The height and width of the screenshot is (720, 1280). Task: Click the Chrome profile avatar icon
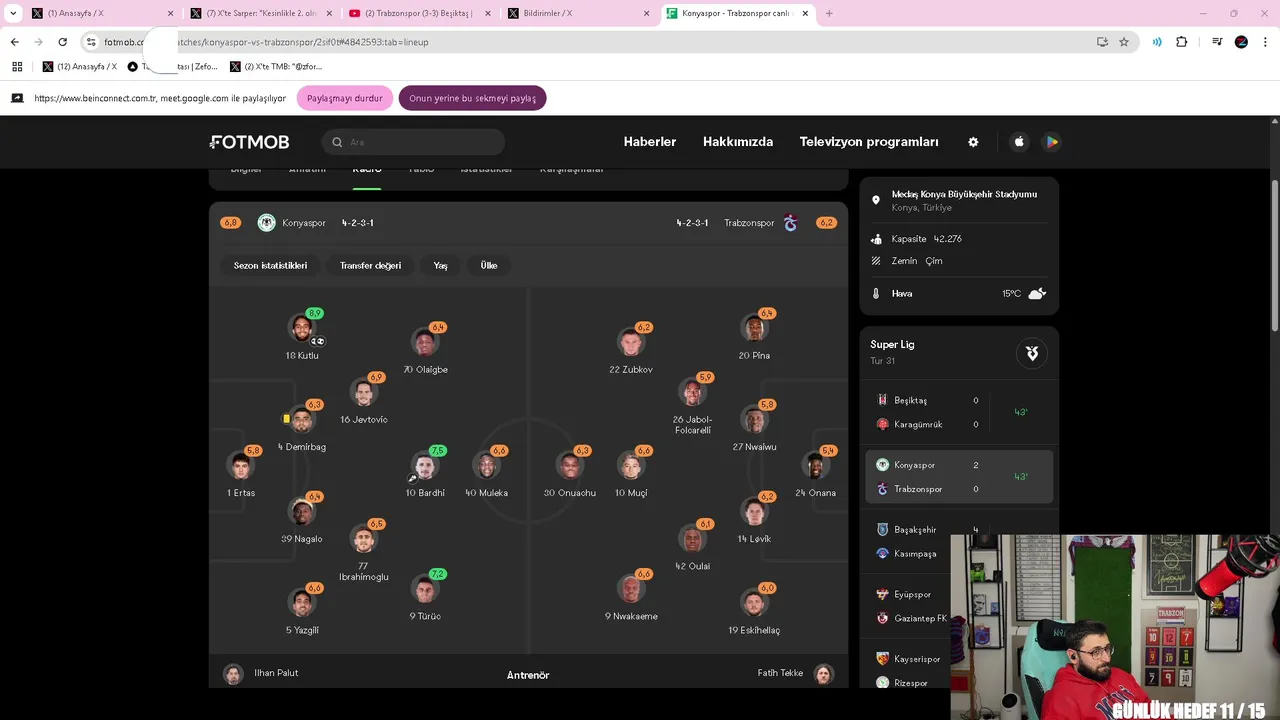coord(1241,42)
